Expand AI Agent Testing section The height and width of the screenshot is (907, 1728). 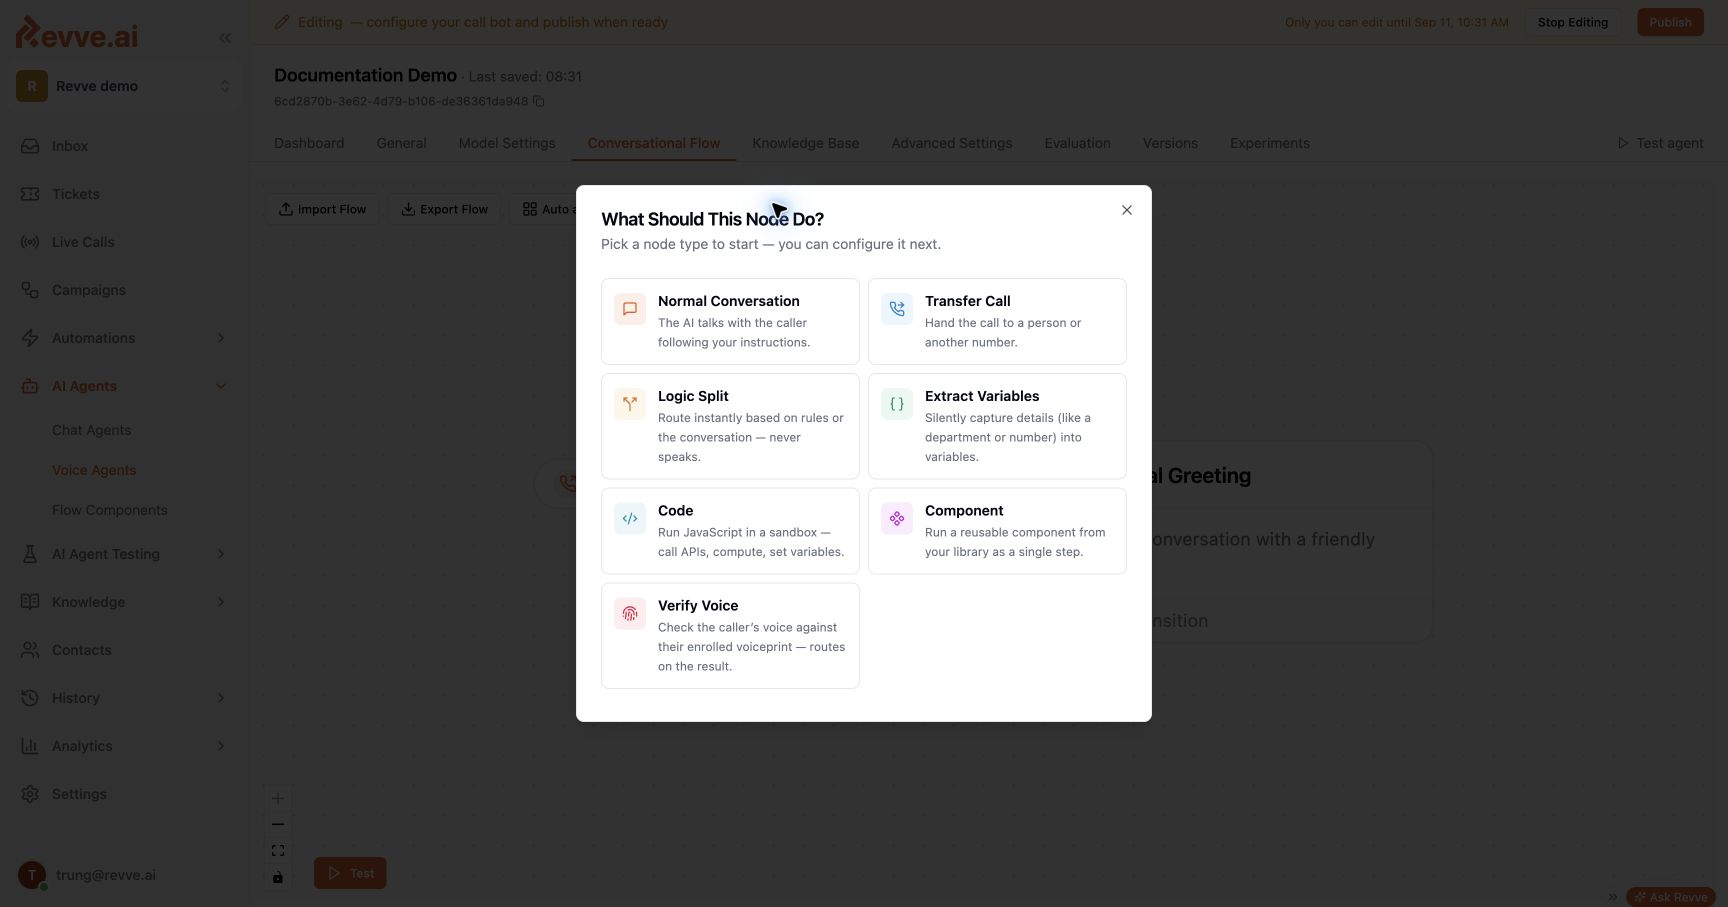coord(221,554)
